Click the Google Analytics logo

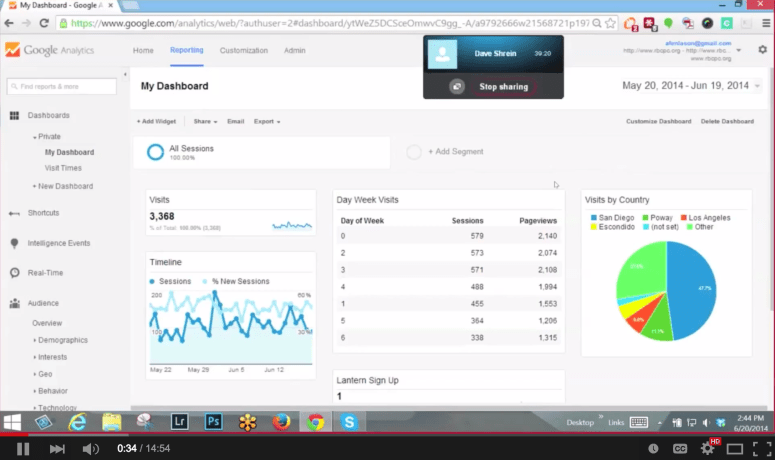point(49,50)
